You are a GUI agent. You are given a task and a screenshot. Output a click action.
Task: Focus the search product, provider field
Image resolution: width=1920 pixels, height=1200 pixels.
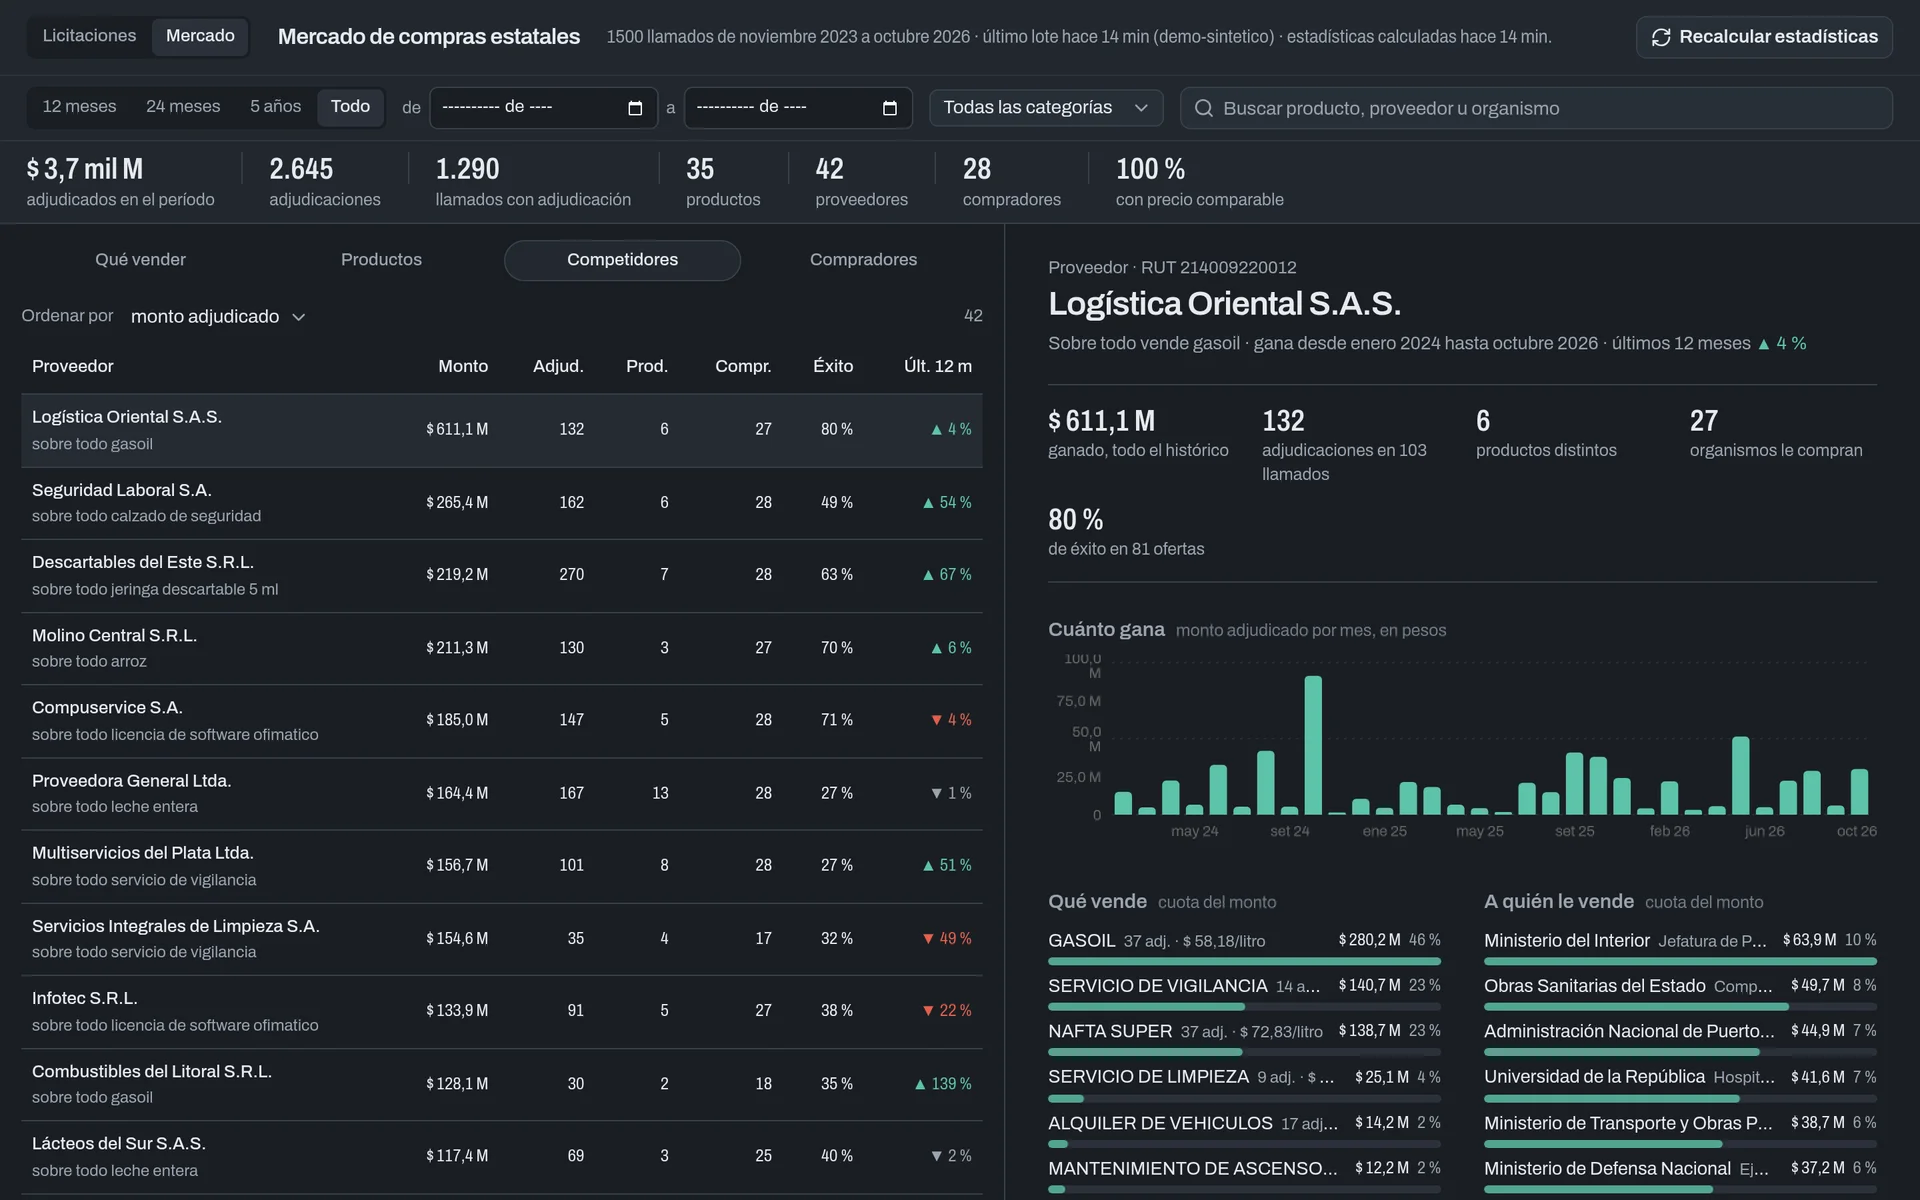[x=1536, y=108]
